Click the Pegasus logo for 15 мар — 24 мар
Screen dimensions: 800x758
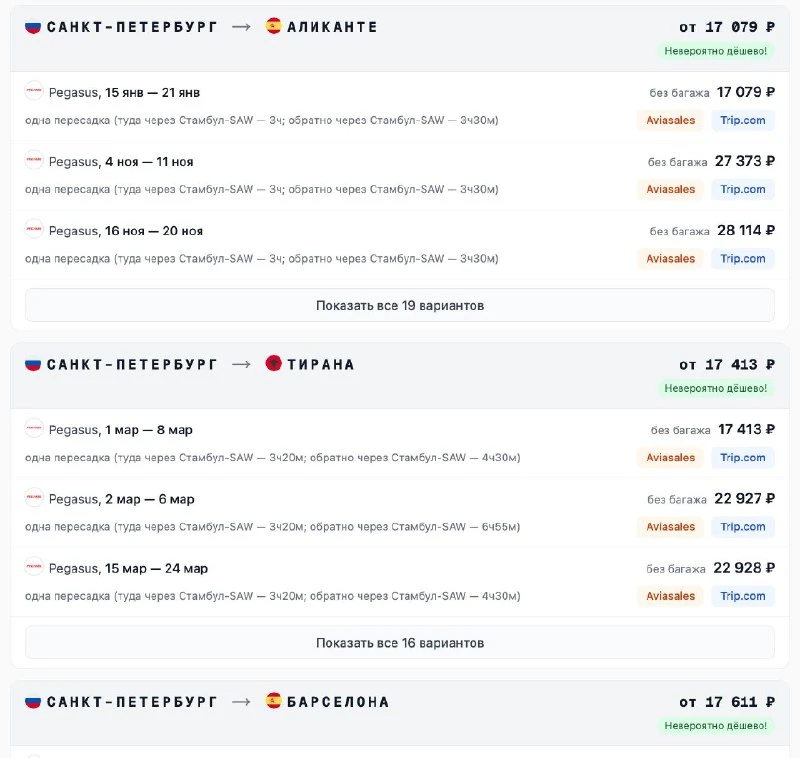(34, 566)
